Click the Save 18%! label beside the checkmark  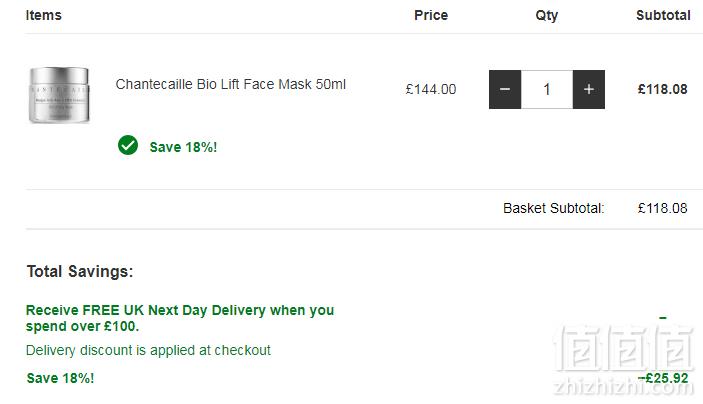[183, 147]
